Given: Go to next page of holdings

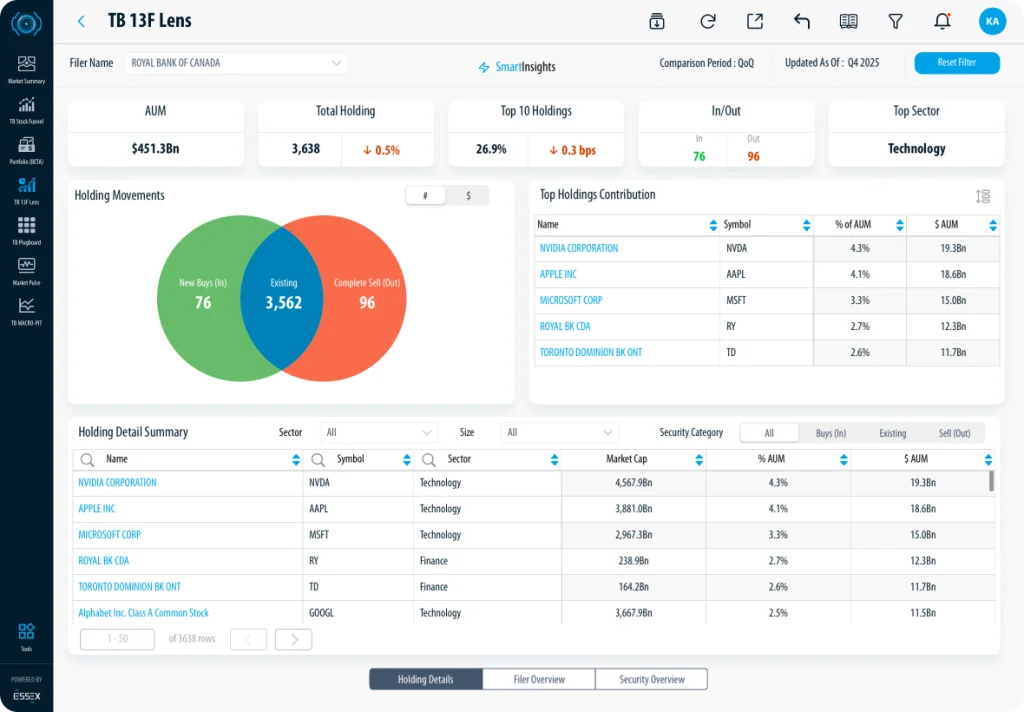Looking at the screenshot, I should 294,639.
